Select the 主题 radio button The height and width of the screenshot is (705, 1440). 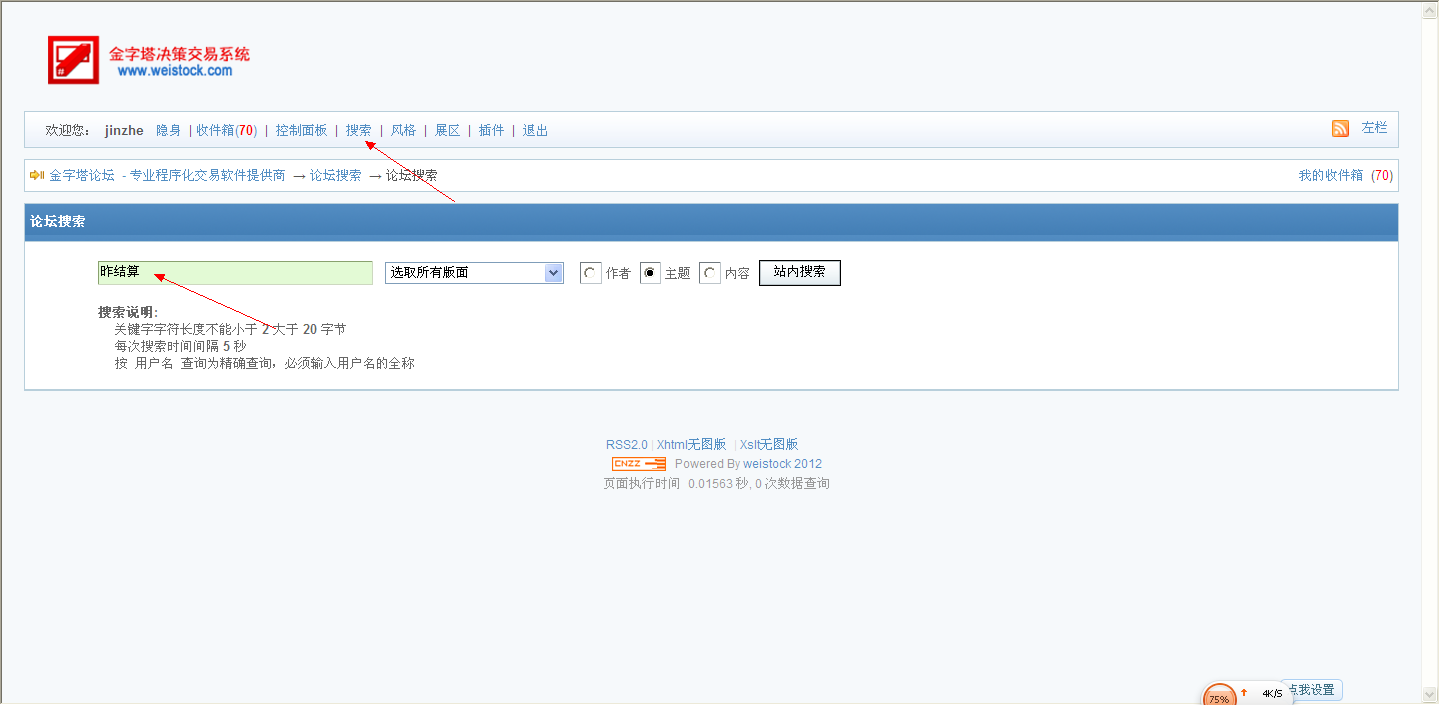(650, 273)
